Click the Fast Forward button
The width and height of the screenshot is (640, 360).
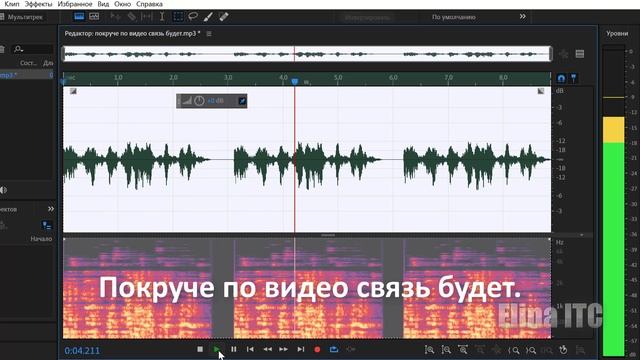pos(283,349)
